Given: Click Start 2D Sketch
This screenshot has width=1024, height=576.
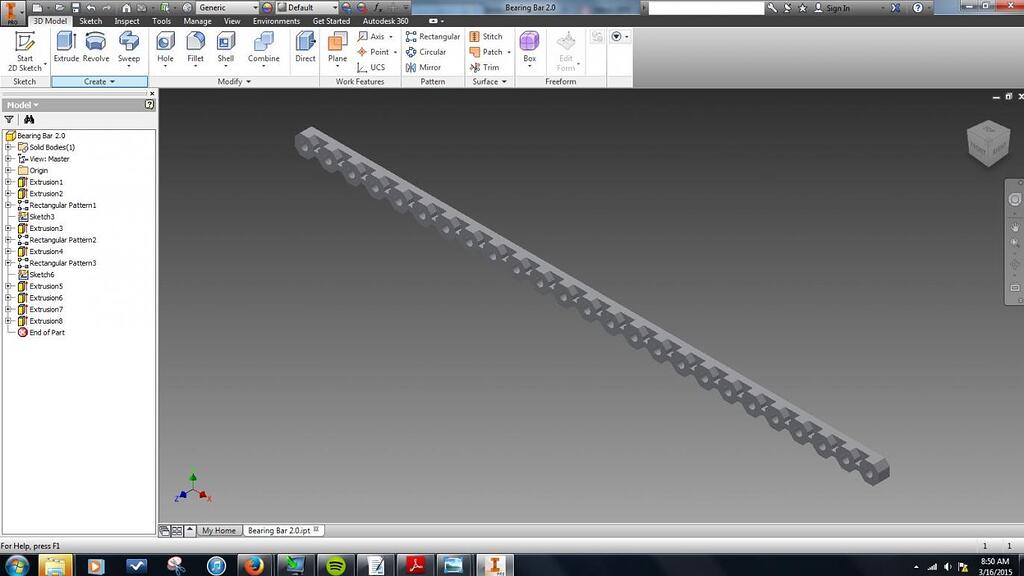Looking at the screenshot, I should coord(25,47).
